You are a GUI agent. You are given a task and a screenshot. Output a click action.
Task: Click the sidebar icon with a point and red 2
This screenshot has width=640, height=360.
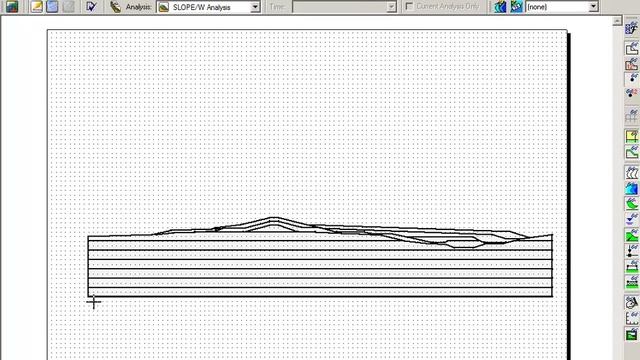tap(631, 94)
